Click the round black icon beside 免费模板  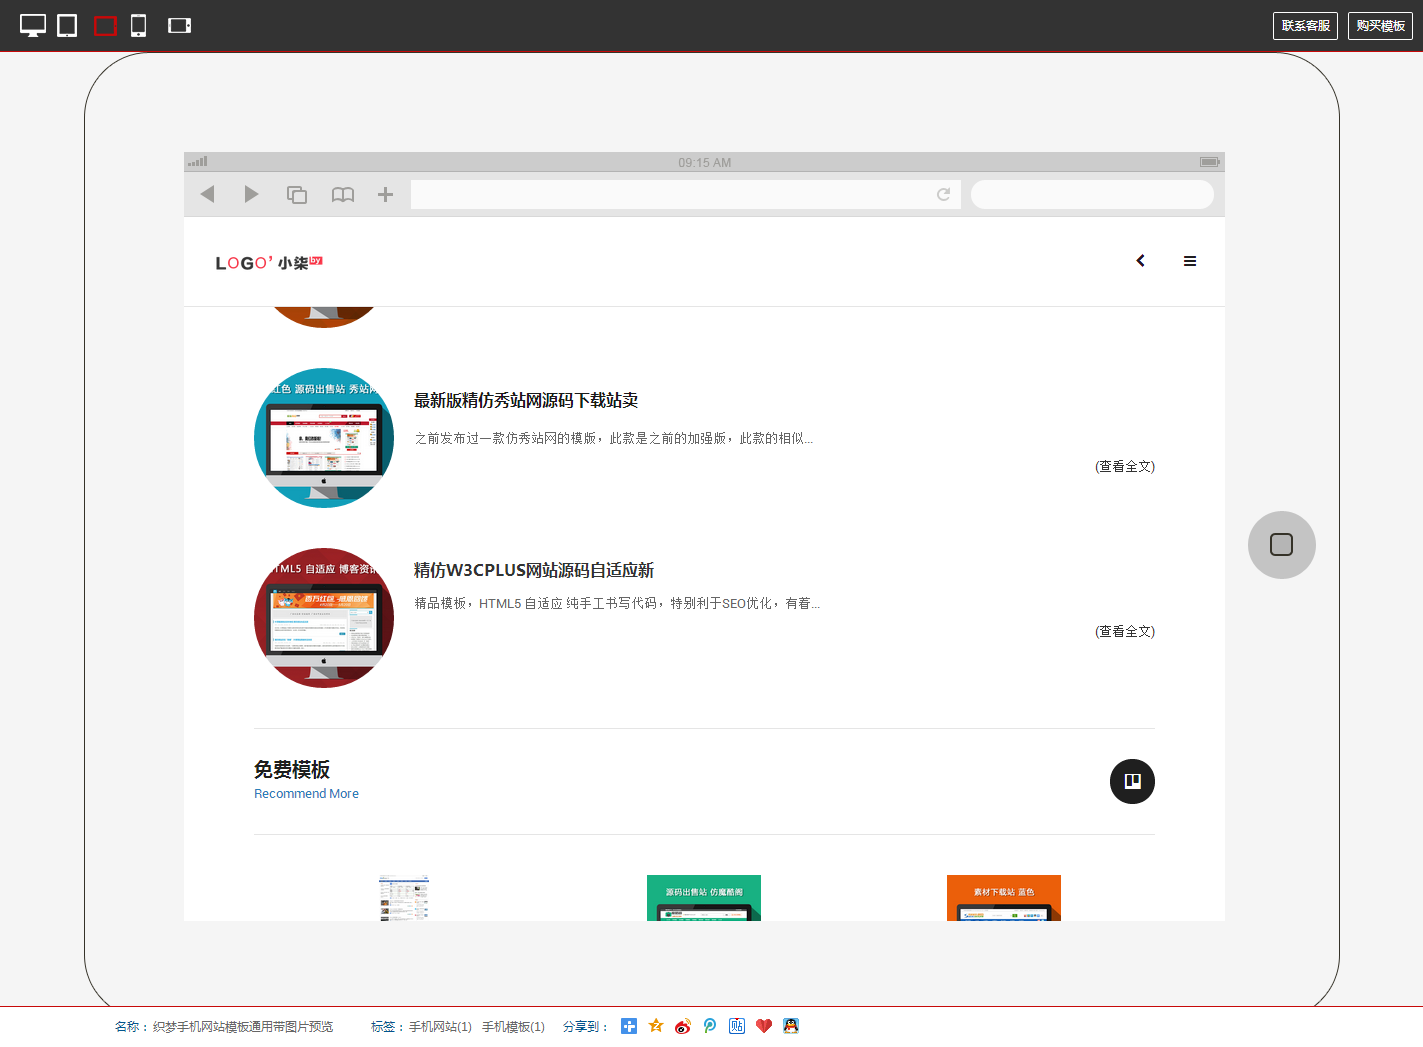(x=1132, y=781)
